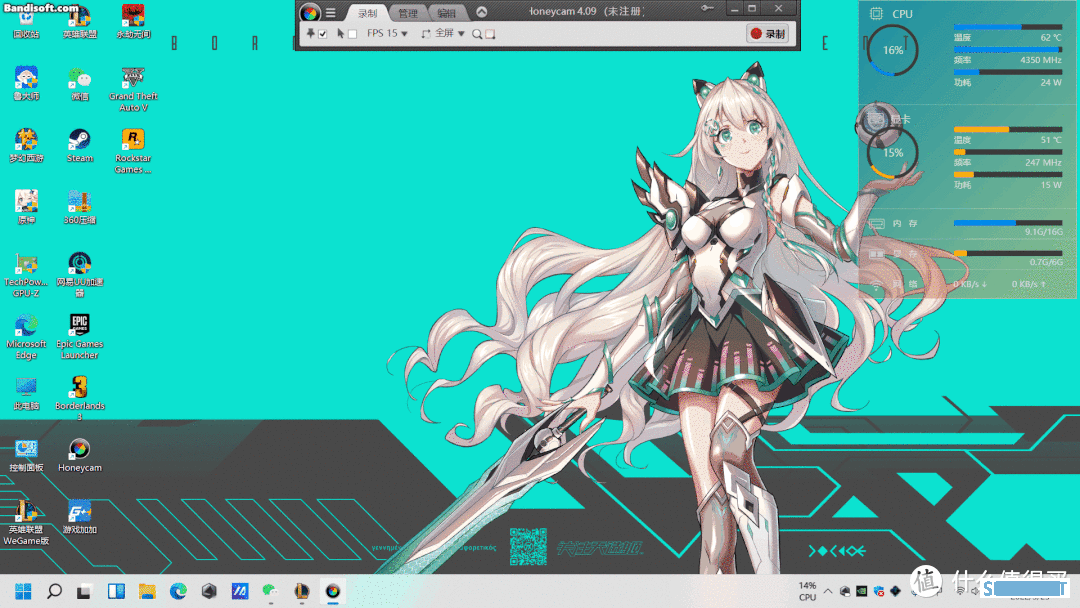Screen dimensions: 1080x608
Task: Select the 梦幻西游 desktop icon
Action: 26,146
